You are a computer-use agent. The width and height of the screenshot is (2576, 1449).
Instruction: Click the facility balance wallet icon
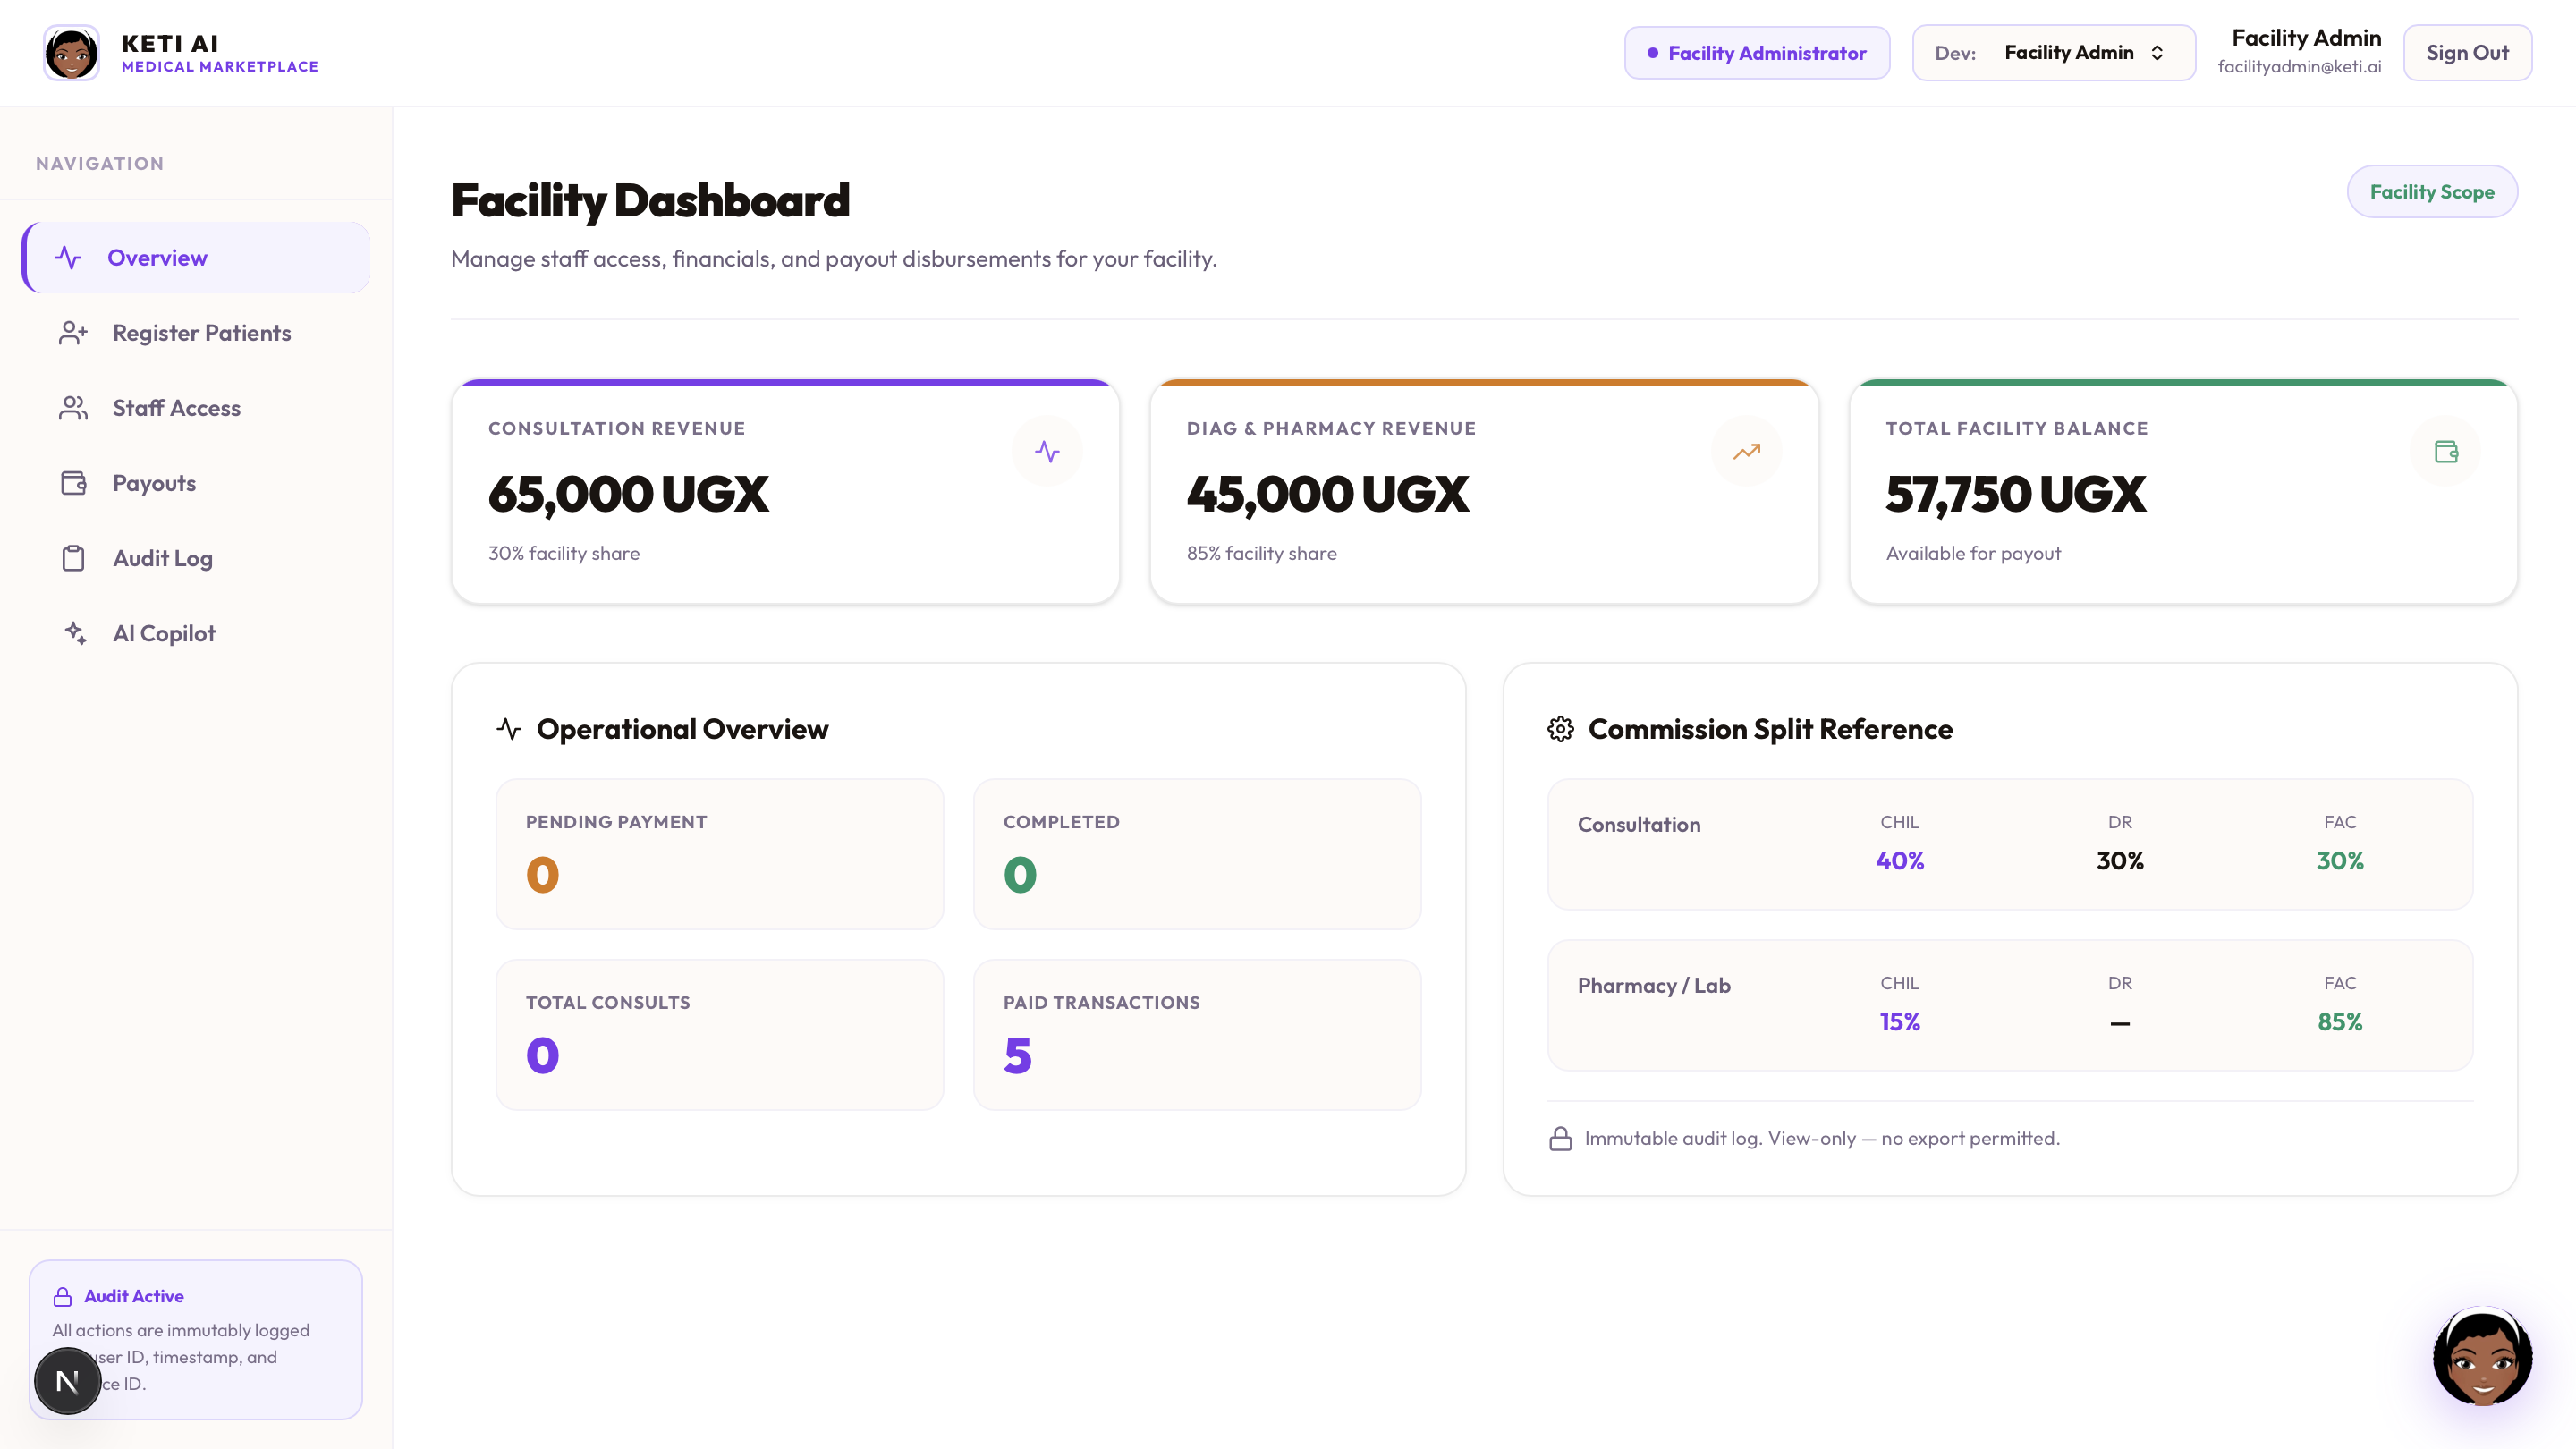(2446, 452)
